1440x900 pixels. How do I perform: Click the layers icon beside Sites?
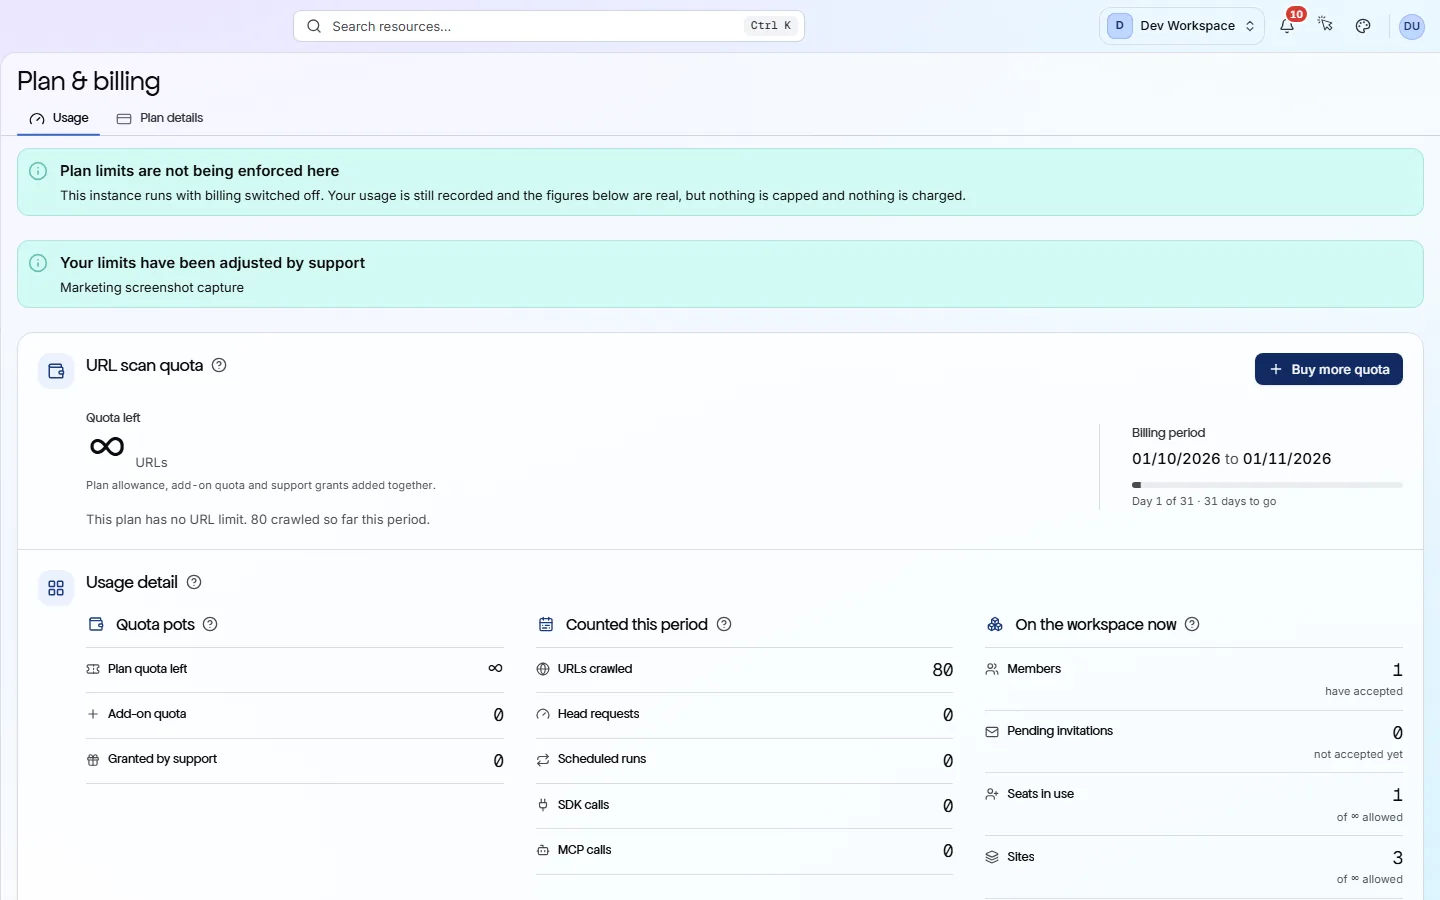click(992, 857)
